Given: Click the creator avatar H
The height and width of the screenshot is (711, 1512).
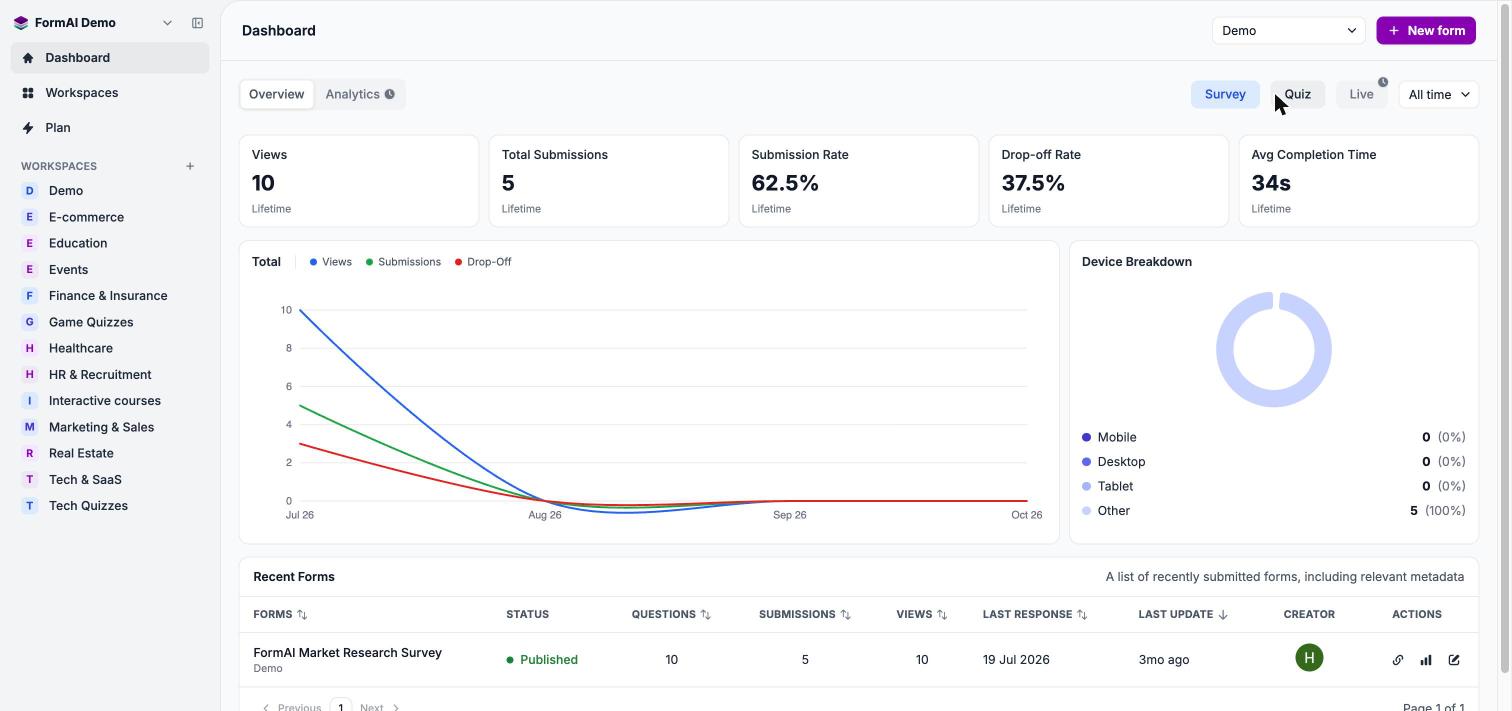Looking at the screenshot, I should 1309,658.
